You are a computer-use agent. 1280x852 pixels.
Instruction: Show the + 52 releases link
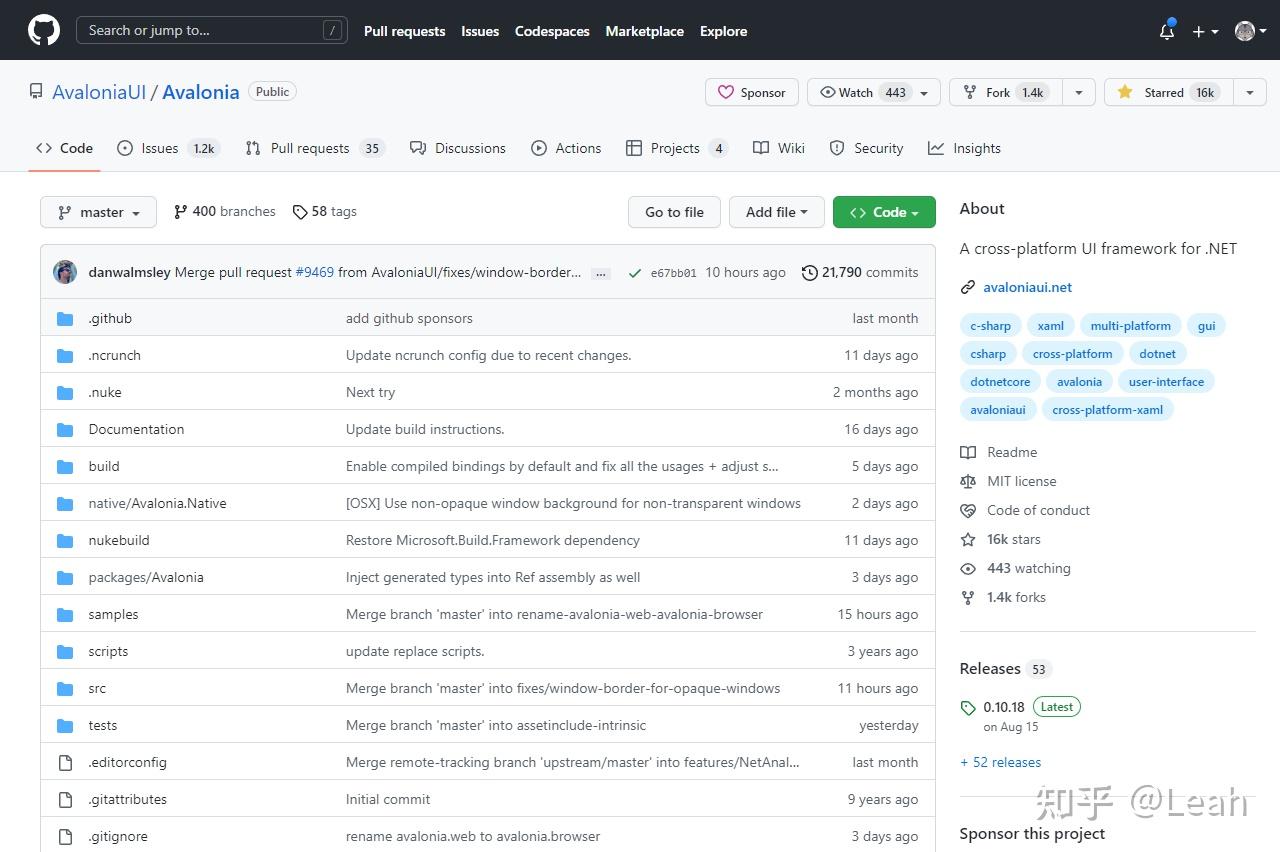1000,762
